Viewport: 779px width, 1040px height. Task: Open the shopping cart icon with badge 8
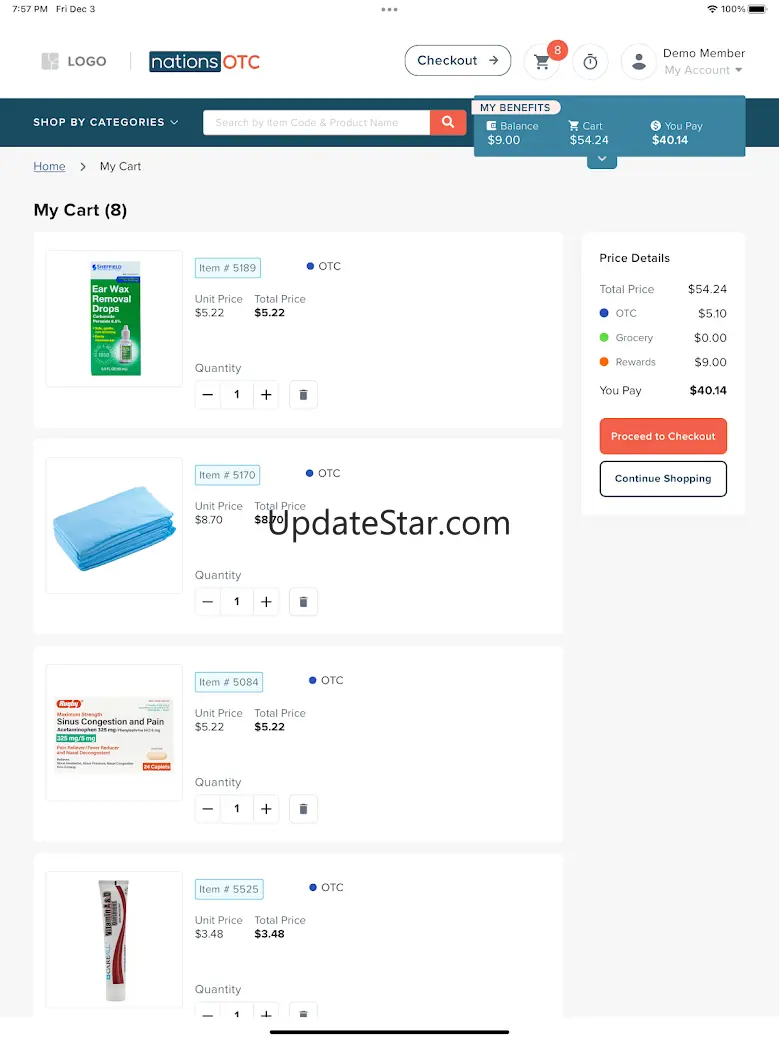542,62
